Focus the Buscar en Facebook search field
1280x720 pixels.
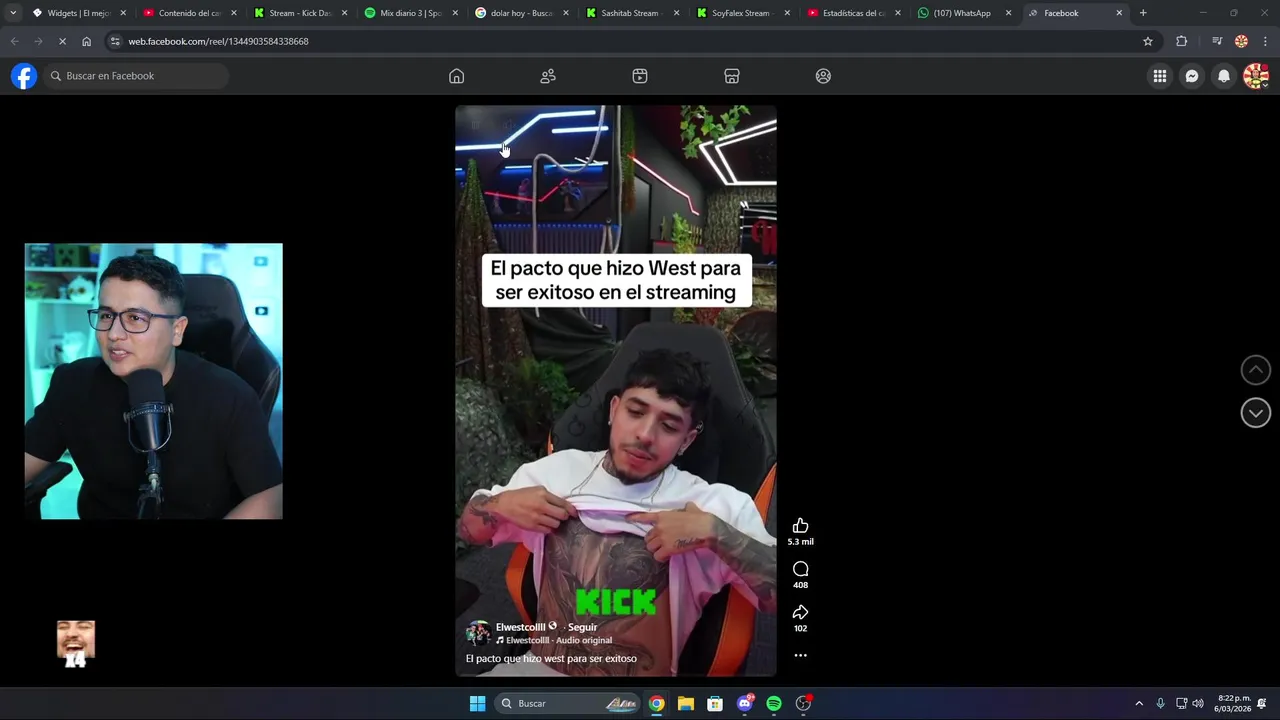coord(137,76)
